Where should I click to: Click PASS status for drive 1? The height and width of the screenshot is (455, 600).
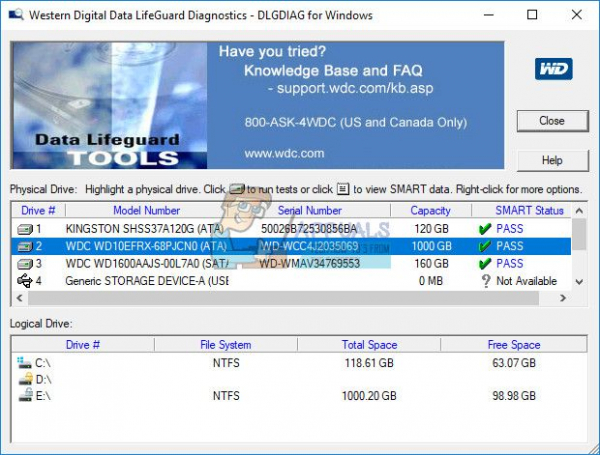click(509, 229)
